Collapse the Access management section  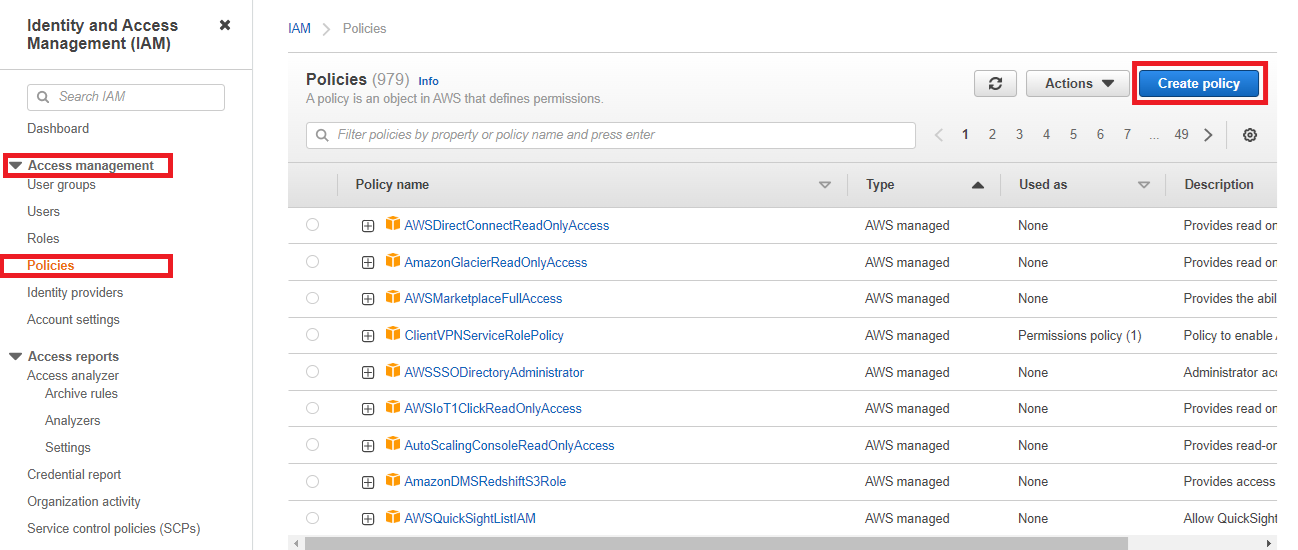coord(15,165)
